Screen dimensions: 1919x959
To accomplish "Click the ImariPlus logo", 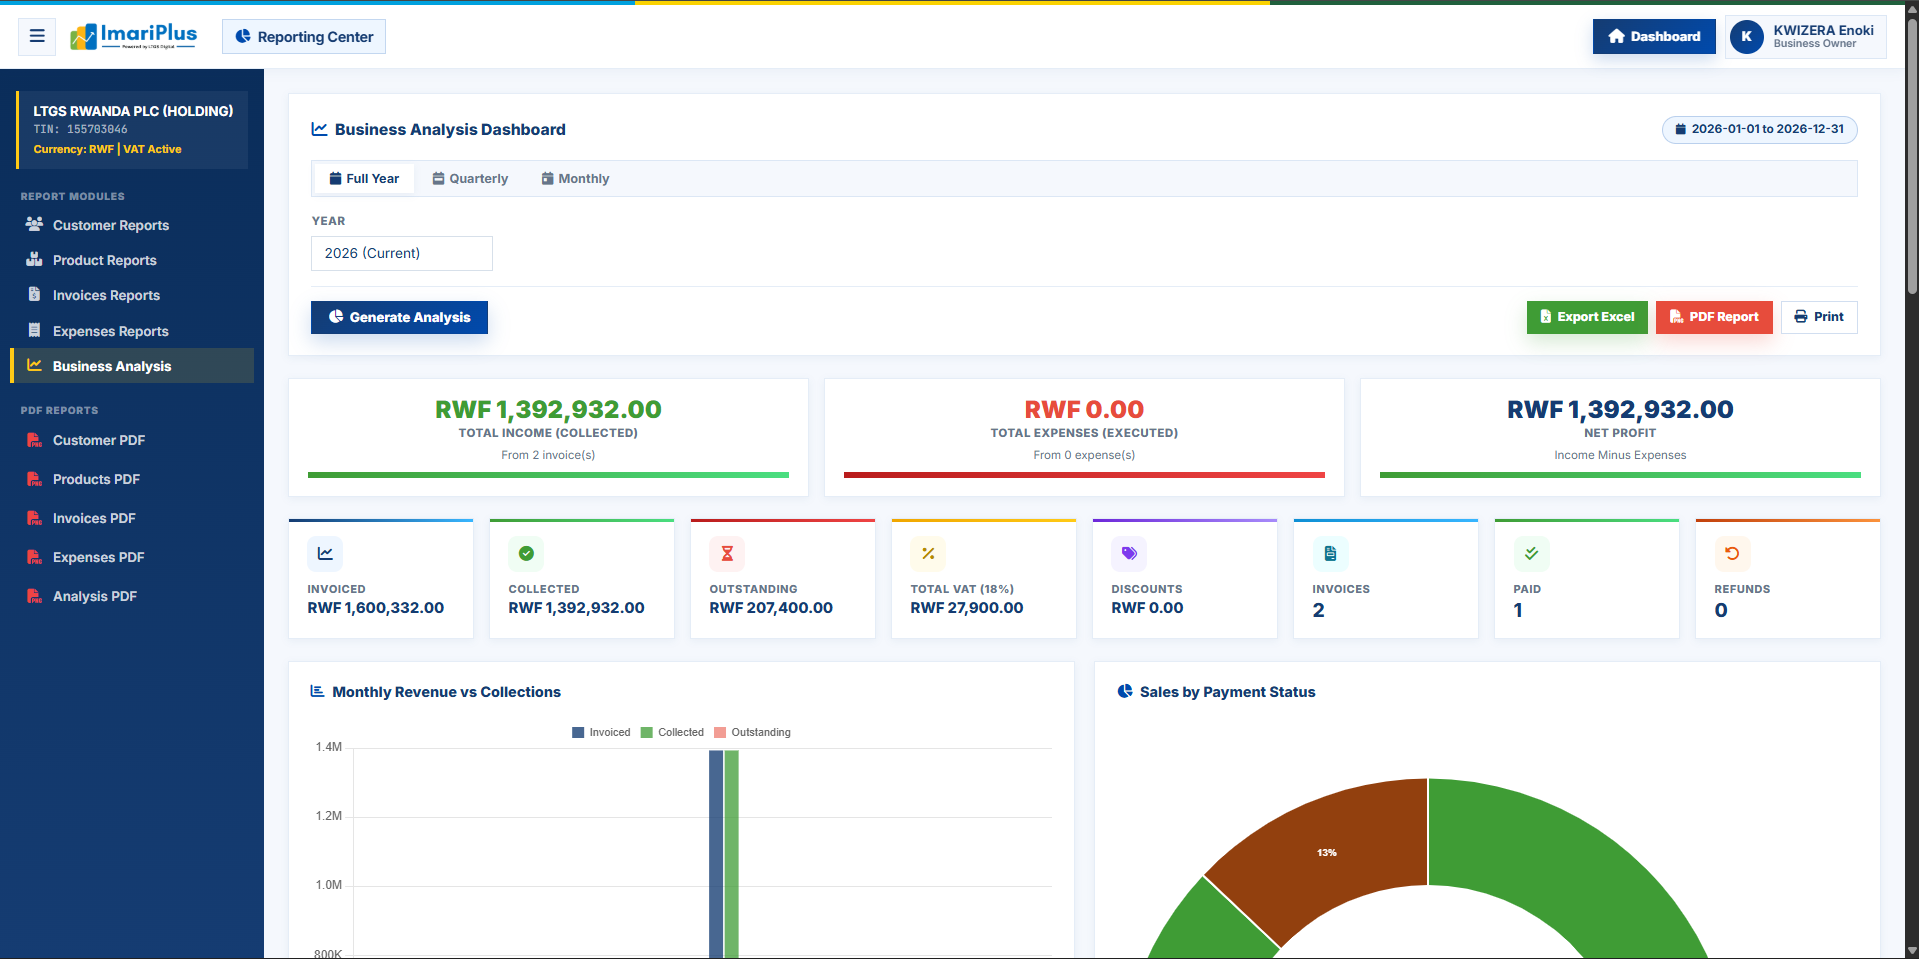I will coord(133,37).
